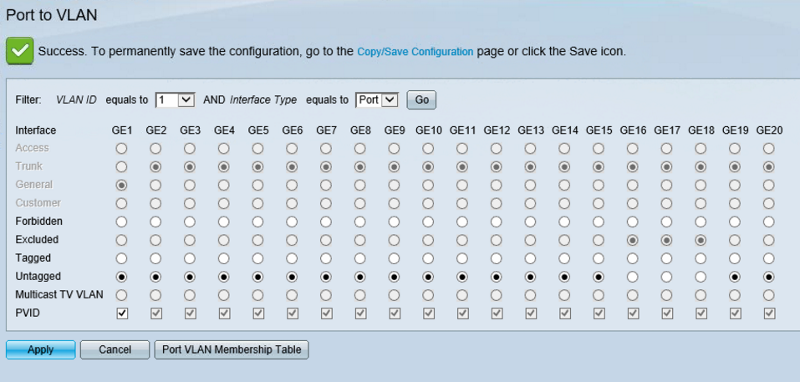Open the VLAN ID dropdown
Screen dimensions: 800x382
[175, 100]
